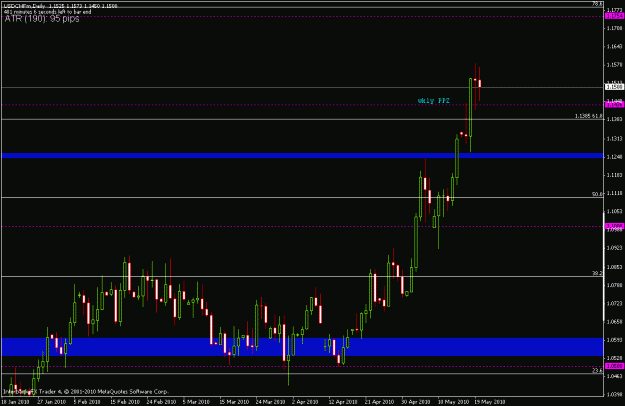Click the 15 Feb 2010 date label
Viewport: 625px width, 406px height.
[125, 402]
